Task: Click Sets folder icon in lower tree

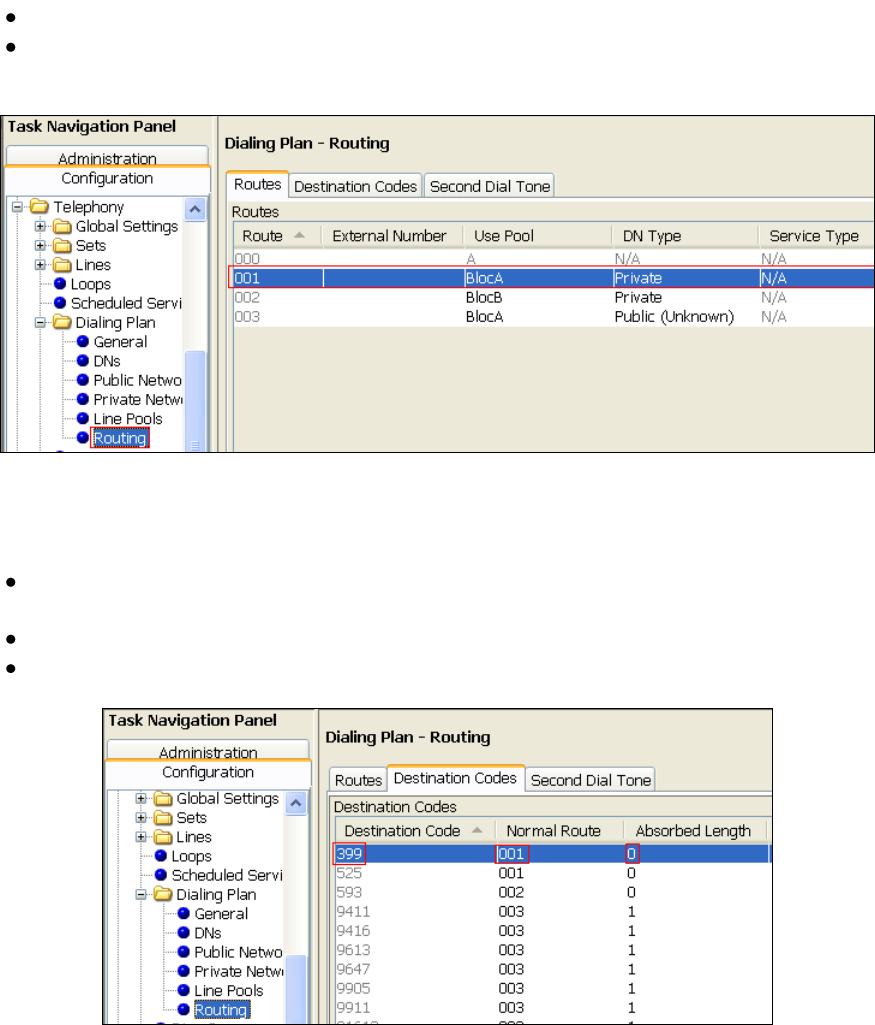Action: tap(163, 818)
